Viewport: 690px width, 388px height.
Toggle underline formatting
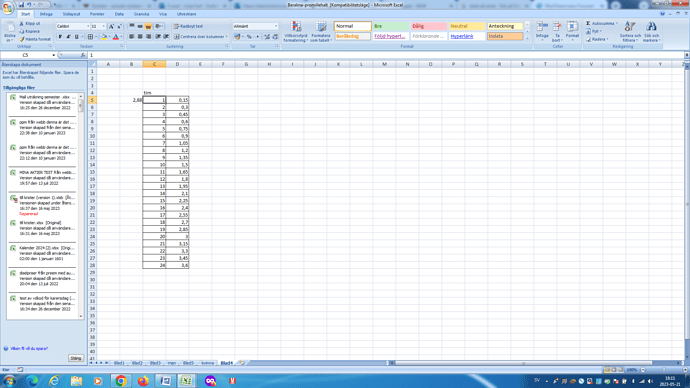click(x=76, y=37)
